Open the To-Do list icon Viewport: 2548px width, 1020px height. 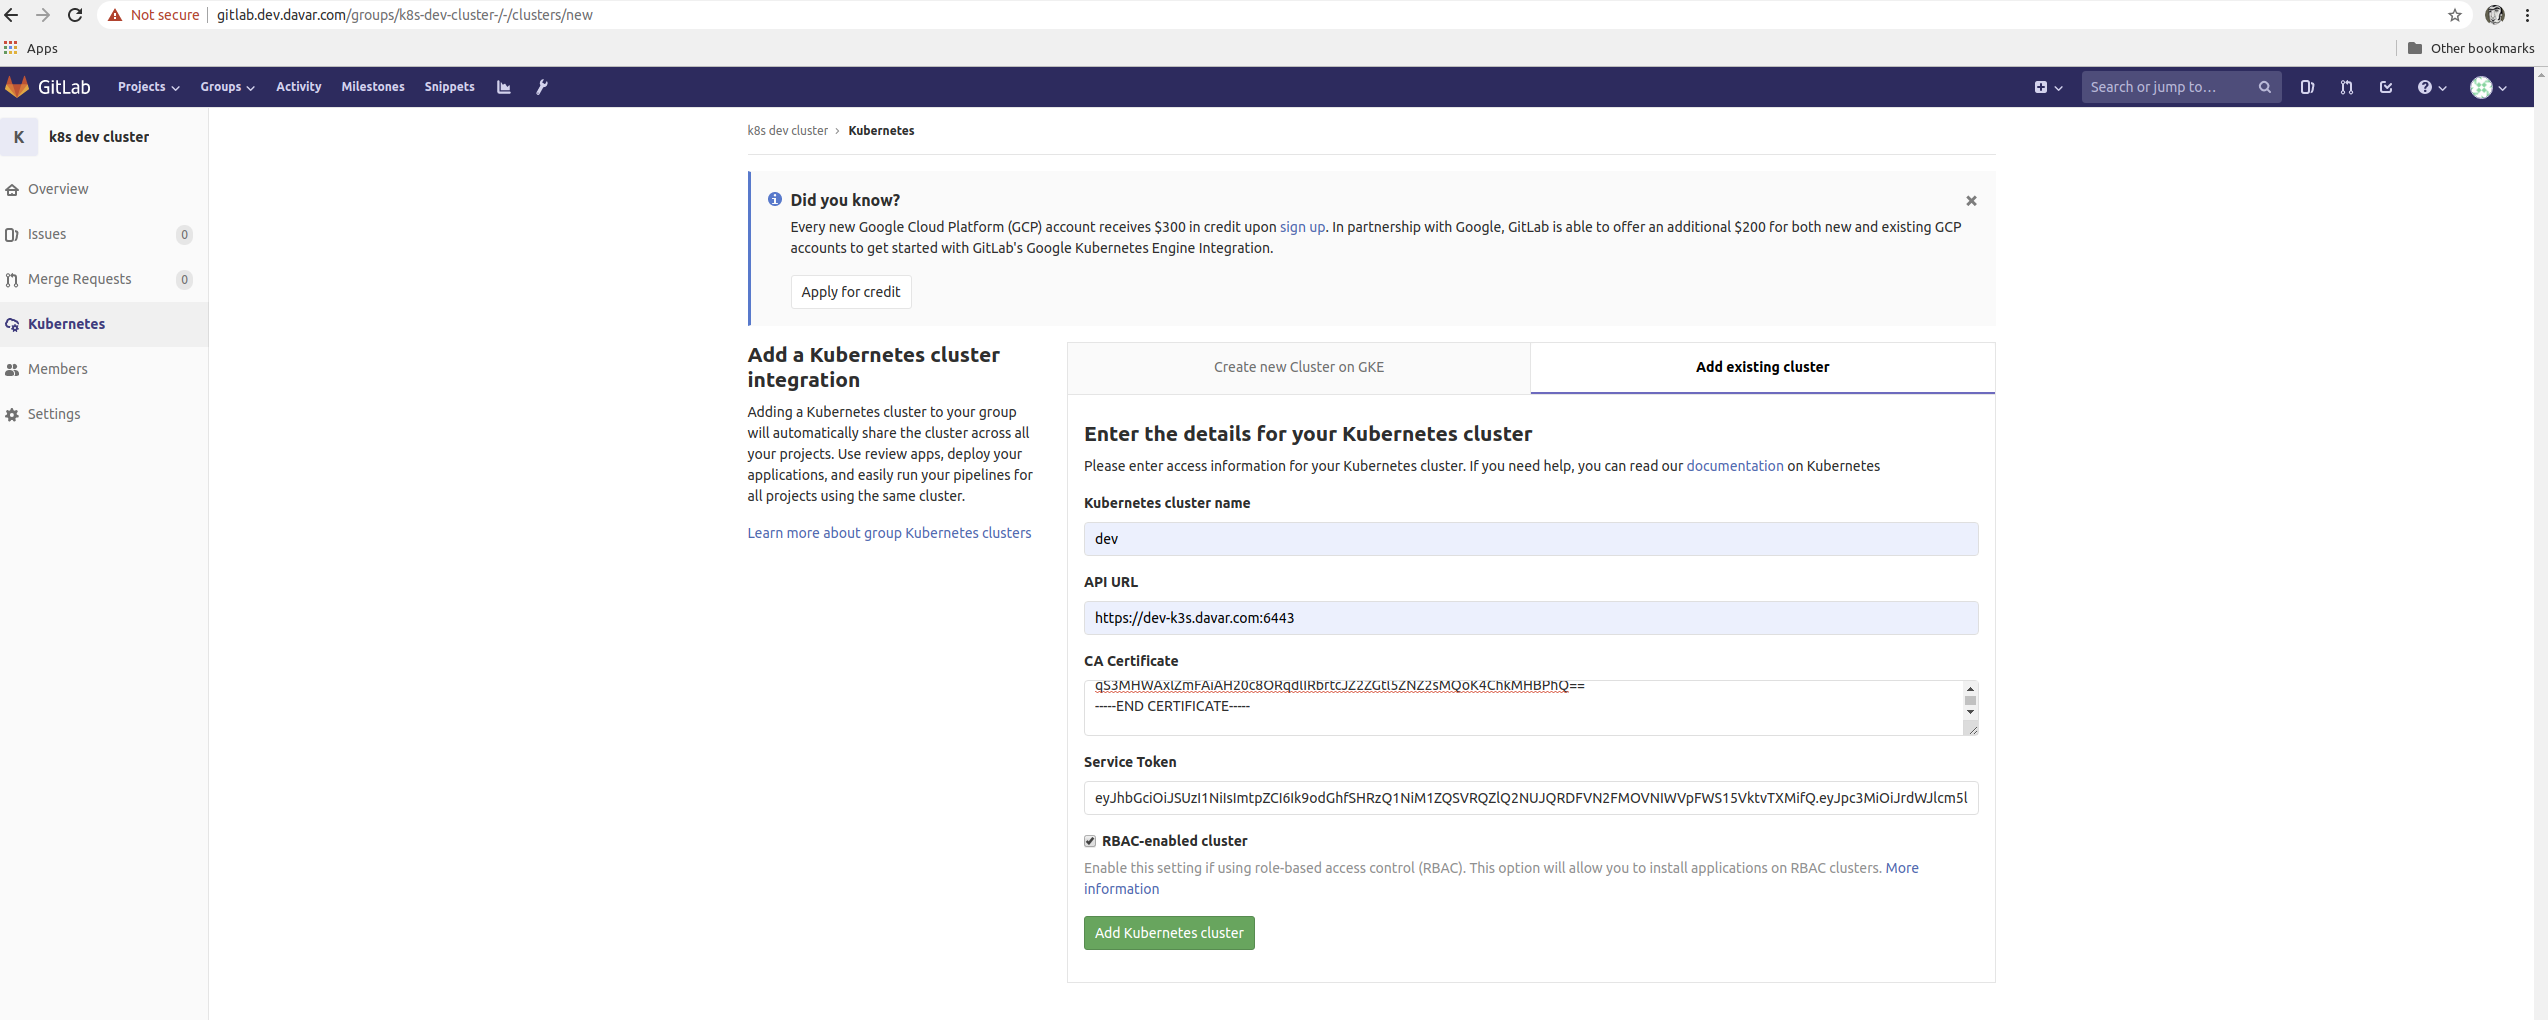[2386, 87]
